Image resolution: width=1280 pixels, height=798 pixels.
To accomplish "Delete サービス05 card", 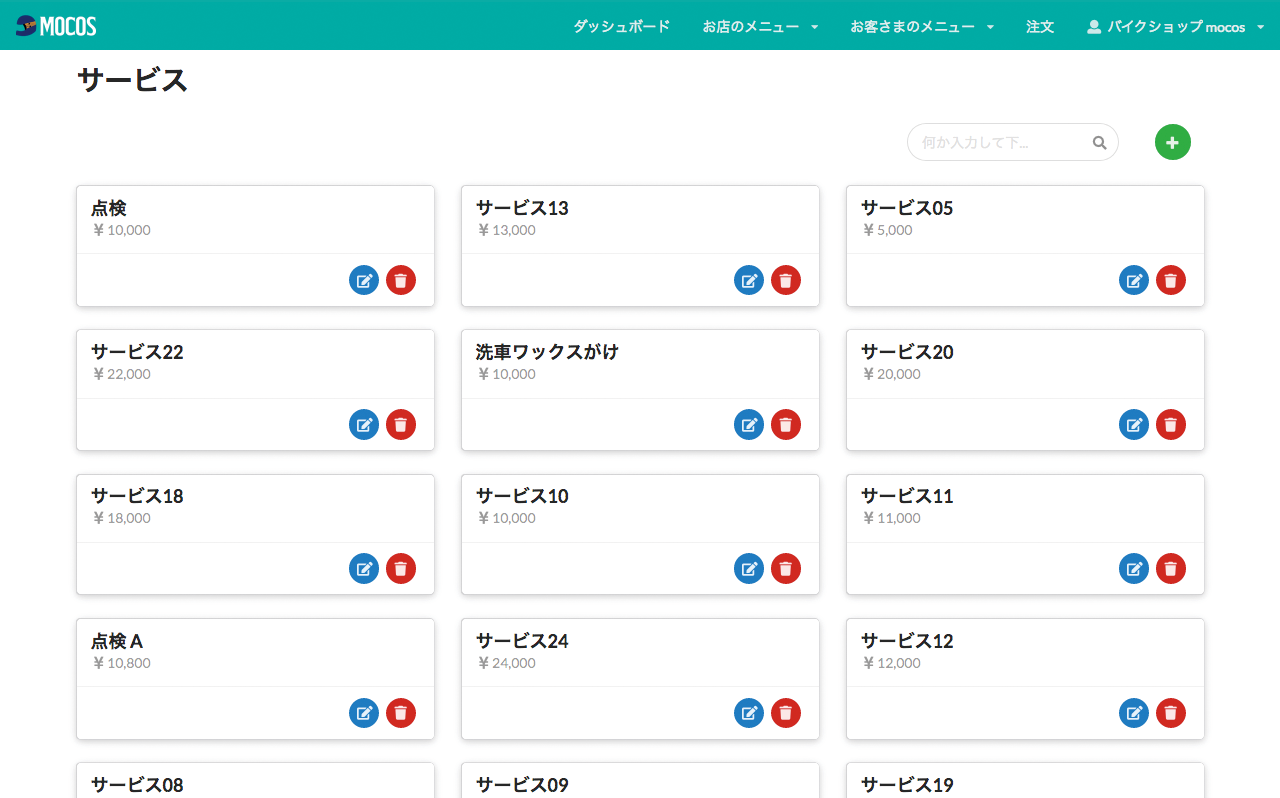I will click(1171, 280).
